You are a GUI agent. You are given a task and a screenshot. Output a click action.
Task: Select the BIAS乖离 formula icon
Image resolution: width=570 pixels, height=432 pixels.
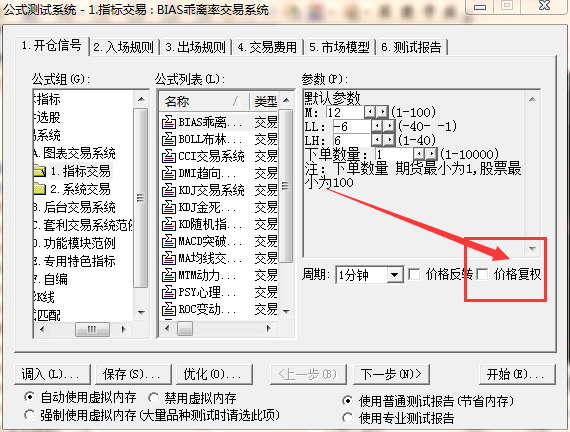tap(169, 122)
